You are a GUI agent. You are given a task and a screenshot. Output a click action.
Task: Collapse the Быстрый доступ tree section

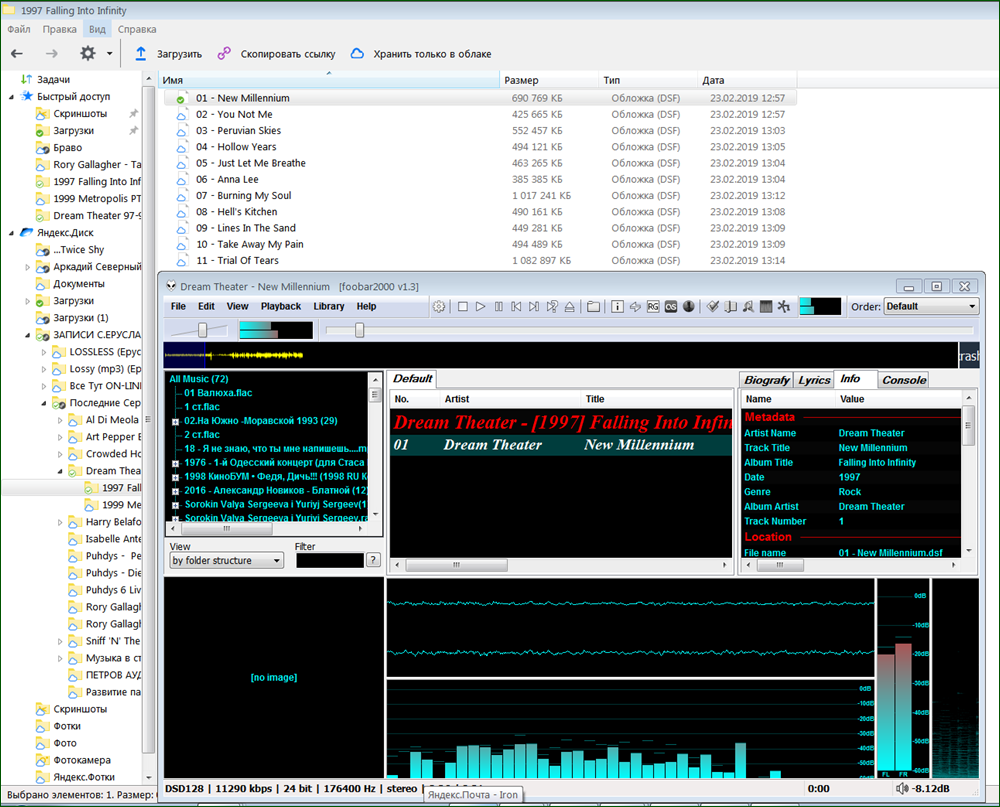pyautogui.click(x=11, y=97)
